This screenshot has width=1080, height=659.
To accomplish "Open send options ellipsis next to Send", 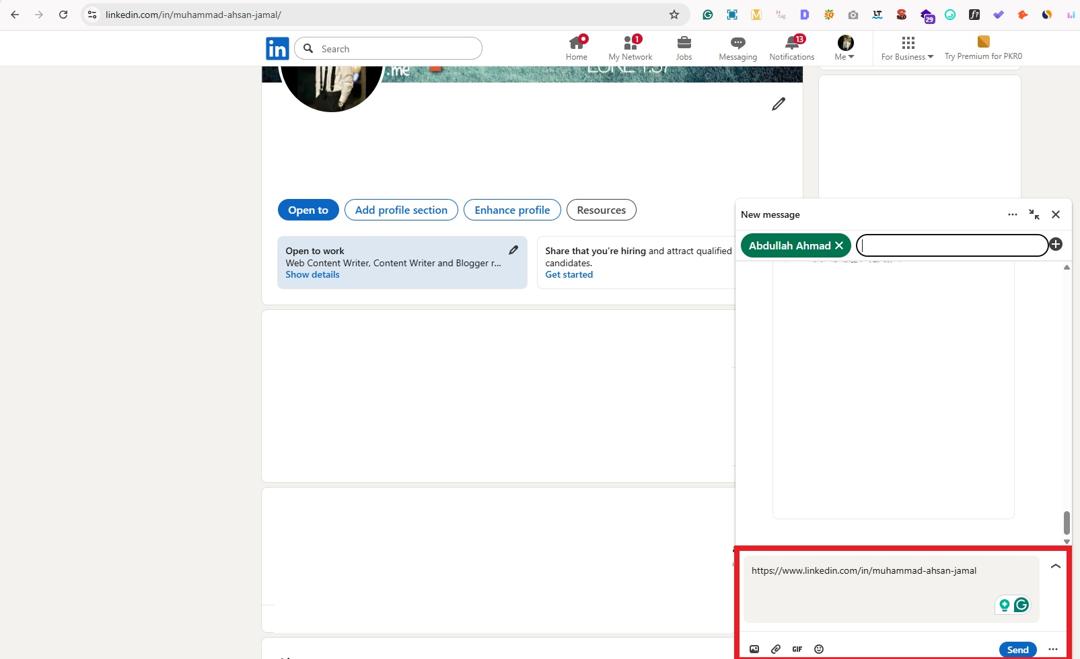I will [1053, 649].
